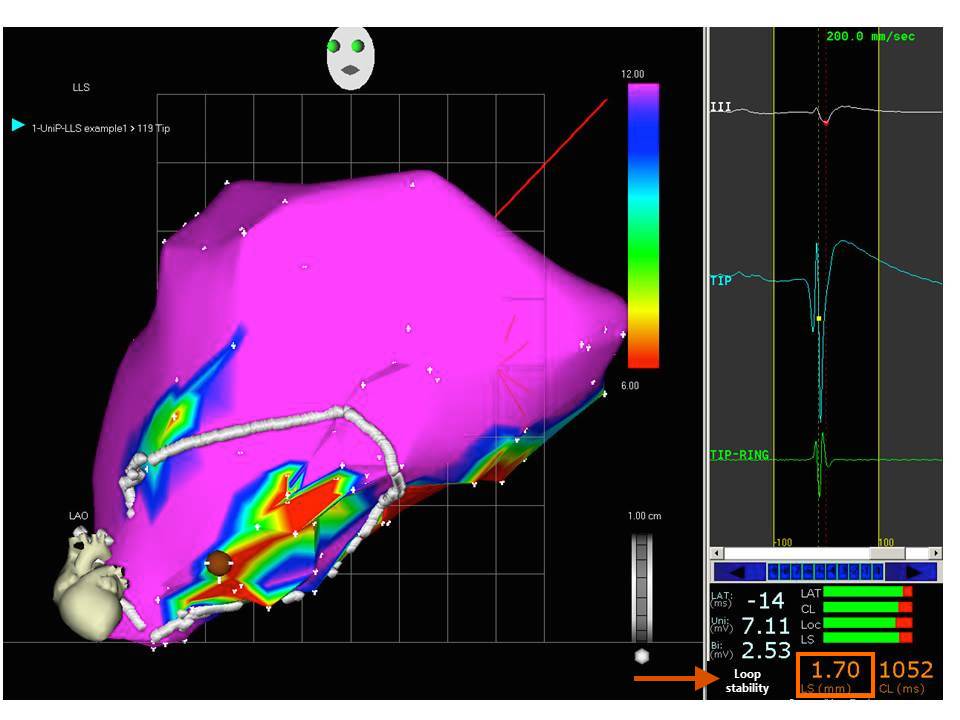The image size is (960, 720).
Task: Click the map name 1-UniP-LLS example1 > 119 Tip
Action: 101,129
